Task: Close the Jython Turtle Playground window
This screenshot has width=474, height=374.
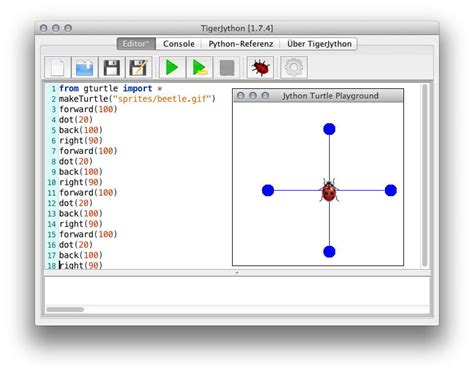Action: click(240, 96)
